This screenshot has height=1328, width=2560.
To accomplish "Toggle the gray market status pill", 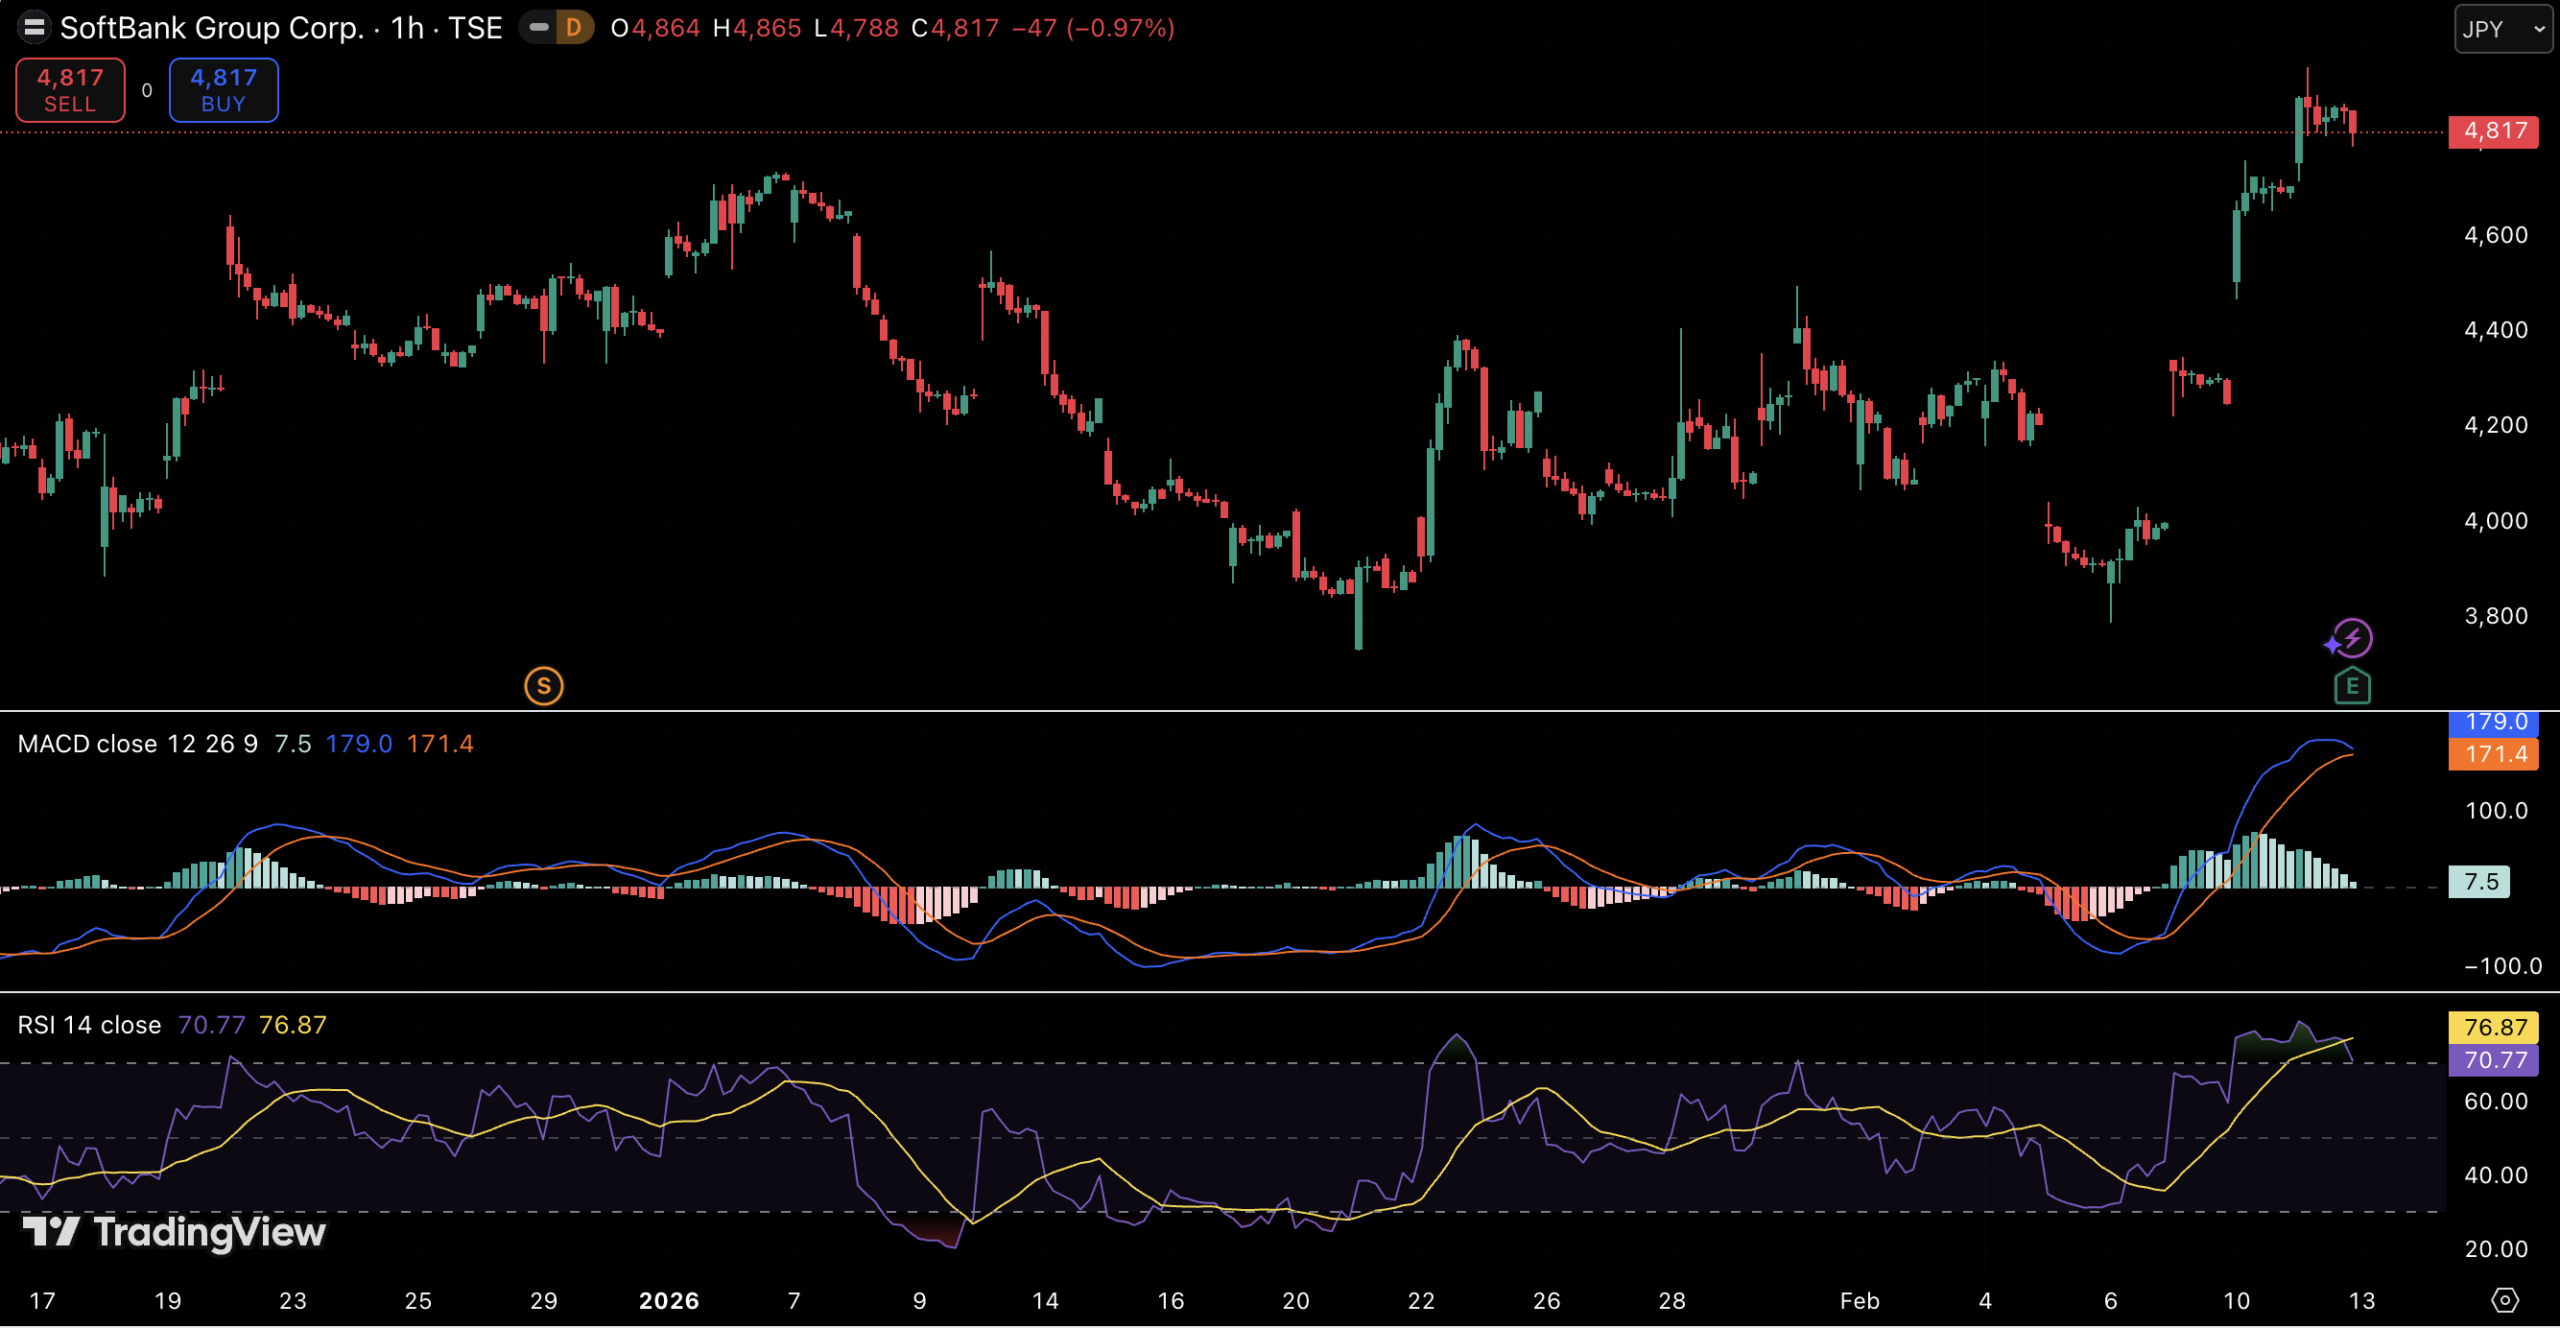I will (x=539, y=28).
